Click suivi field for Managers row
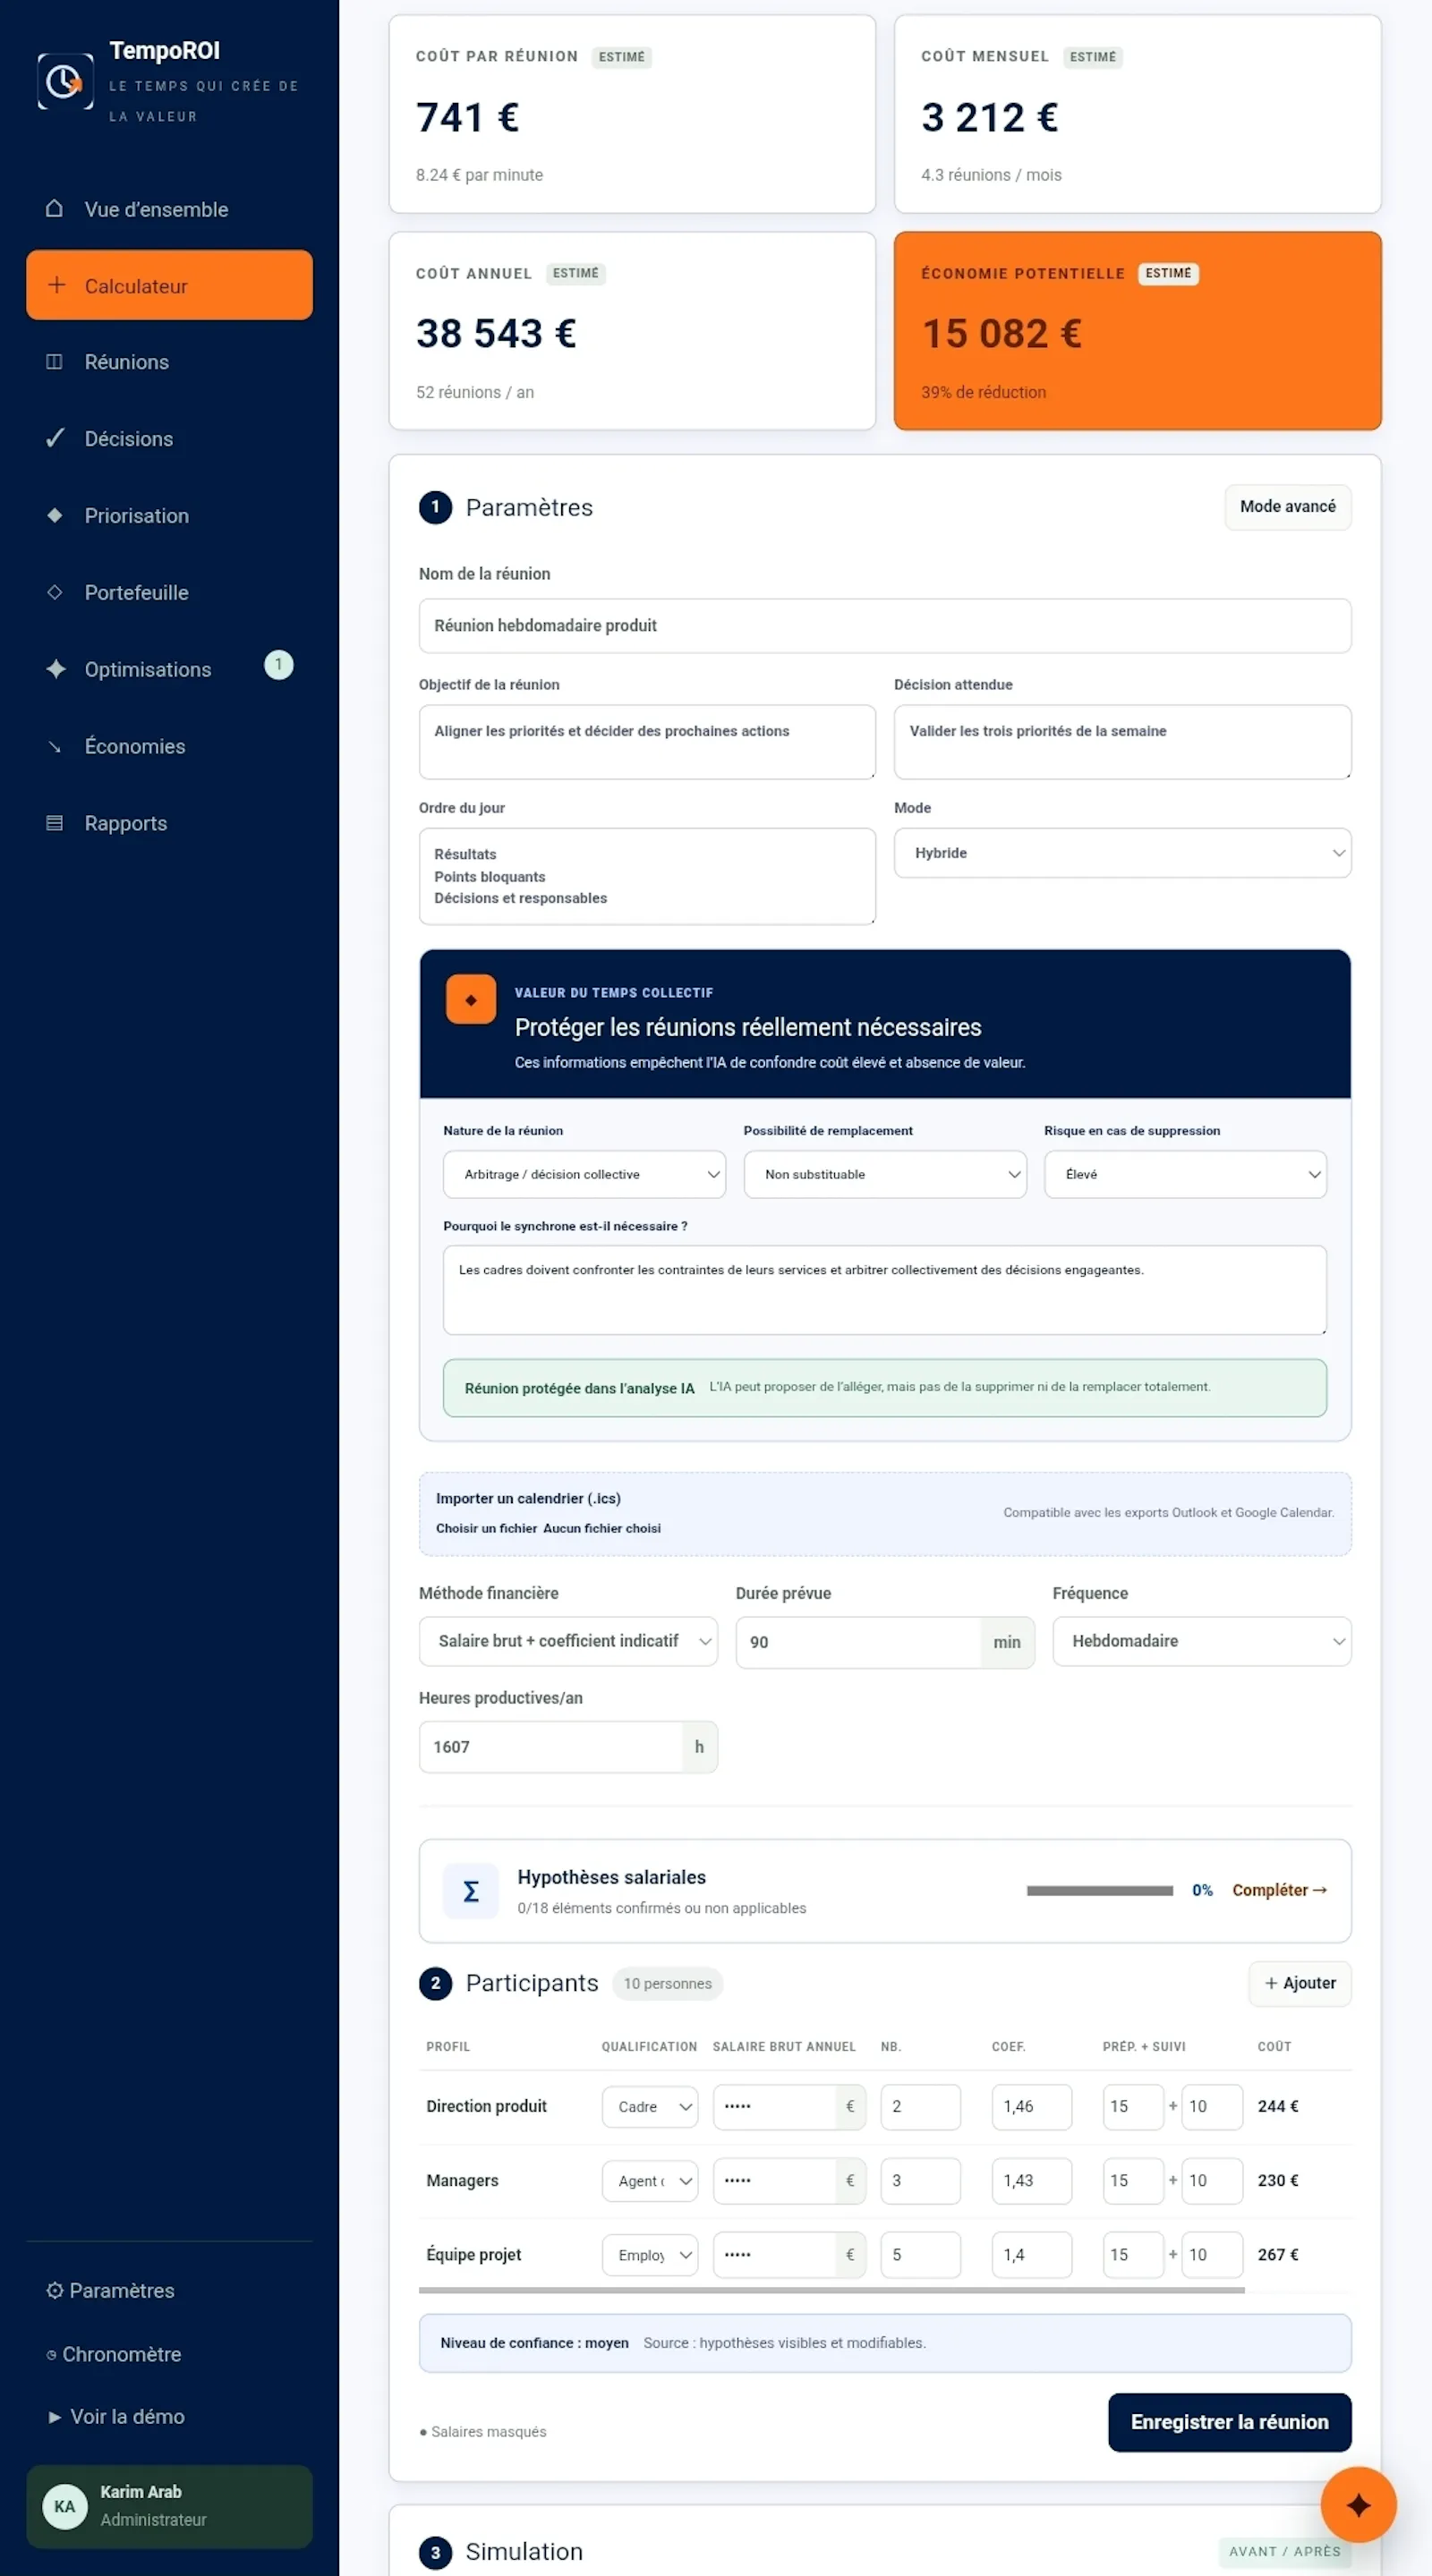Image resolution: width=1432 pixels, height=2576 pixels. point(1212,2180)
